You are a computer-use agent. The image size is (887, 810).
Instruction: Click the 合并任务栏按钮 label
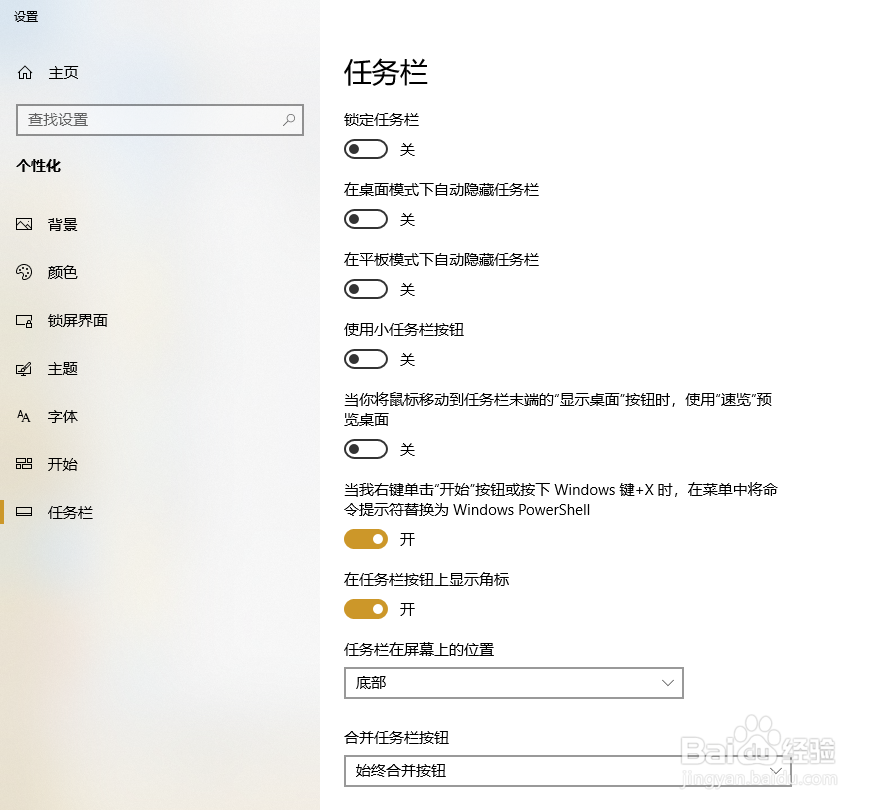397,738
